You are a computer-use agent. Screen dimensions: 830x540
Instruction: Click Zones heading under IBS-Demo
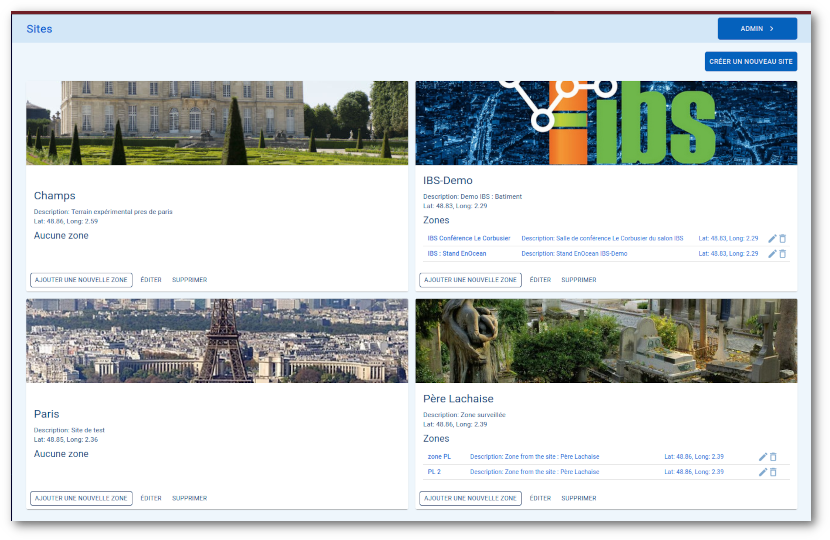click(x=436, y=220)
